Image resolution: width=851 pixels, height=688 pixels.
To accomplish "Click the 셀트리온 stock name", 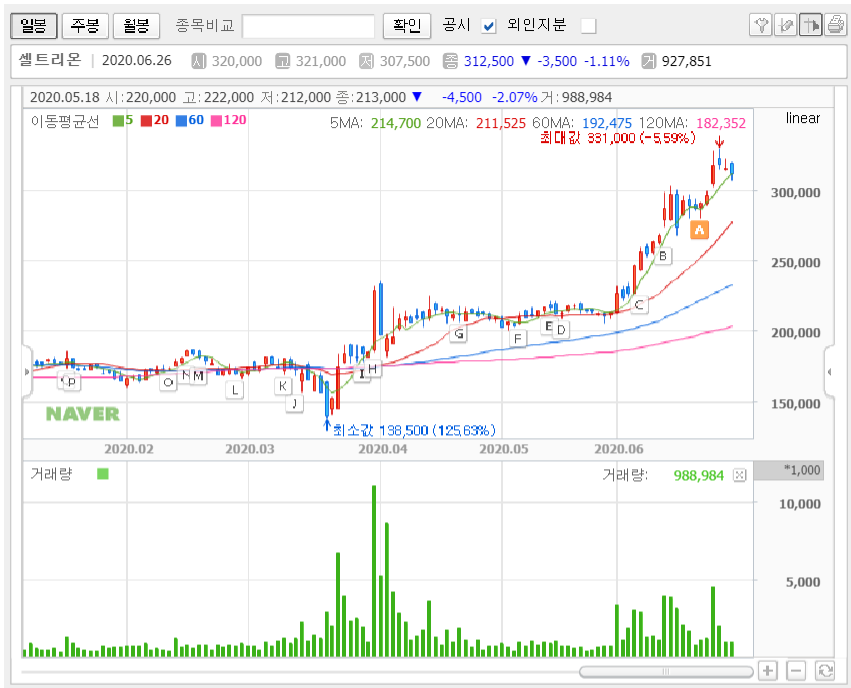I will click(50, 60).
